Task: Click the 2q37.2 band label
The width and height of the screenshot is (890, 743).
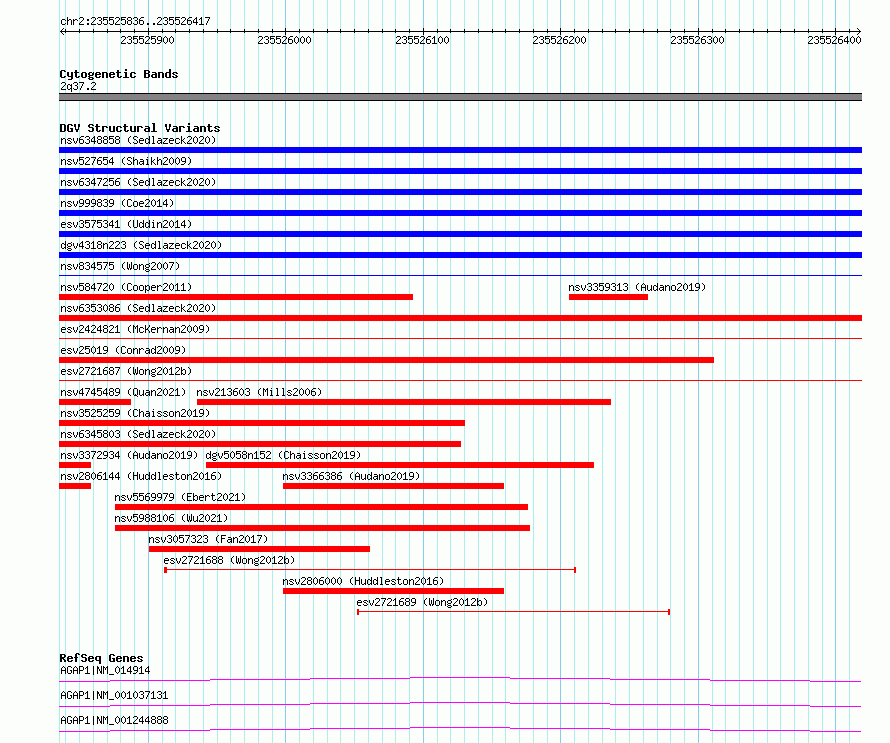Action: pos(78,86)
